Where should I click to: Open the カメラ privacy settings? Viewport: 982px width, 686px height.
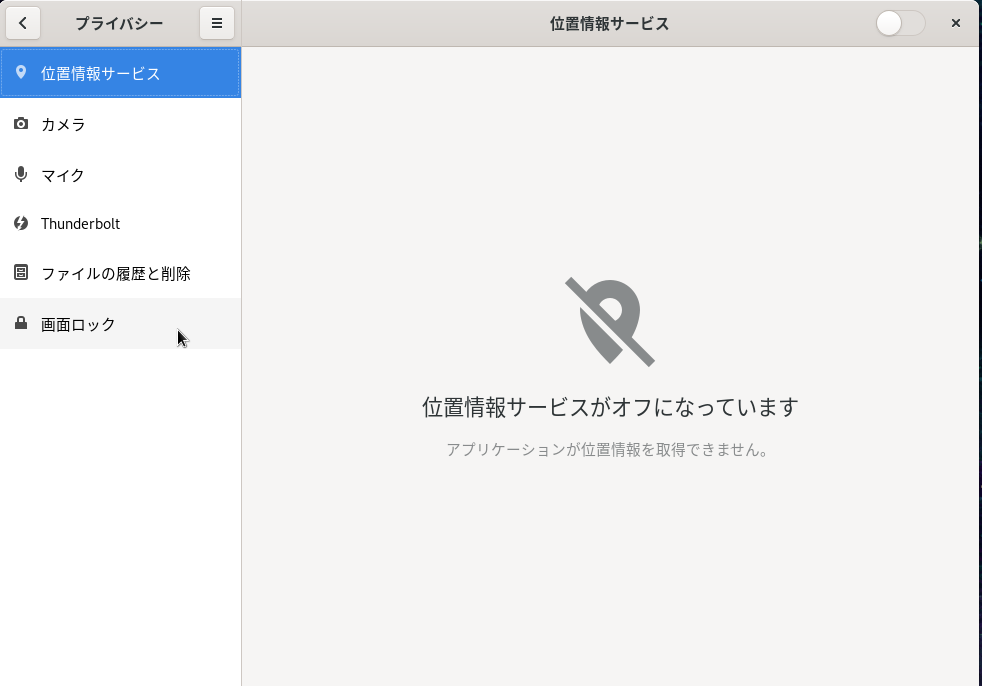coord(63,125)
